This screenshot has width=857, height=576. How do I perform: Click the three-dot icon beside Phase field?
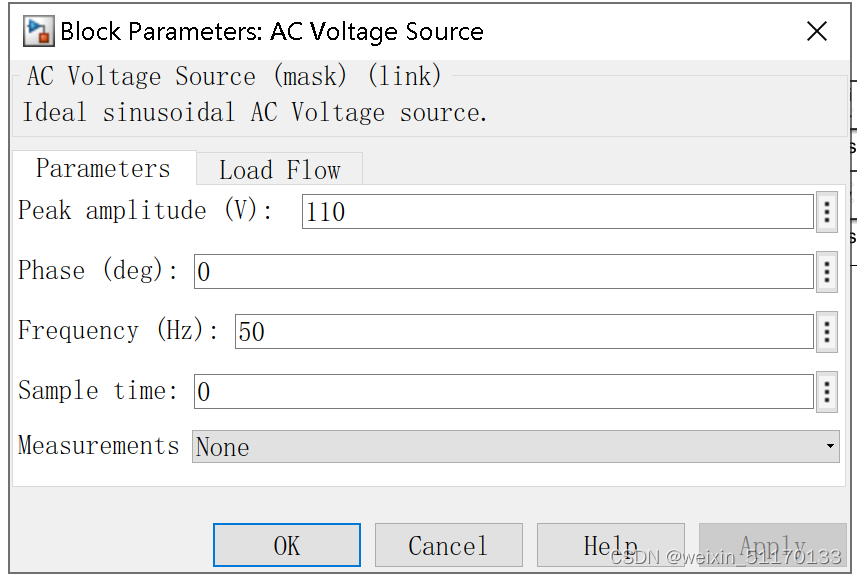[827, 271]
